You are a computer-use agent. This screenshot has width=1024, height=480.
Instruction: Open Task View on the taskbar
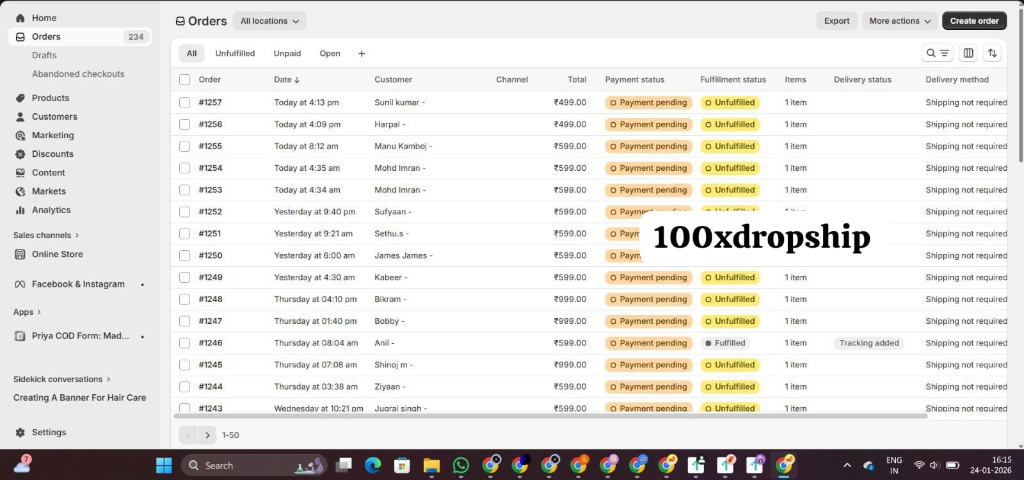click(344, 465)
